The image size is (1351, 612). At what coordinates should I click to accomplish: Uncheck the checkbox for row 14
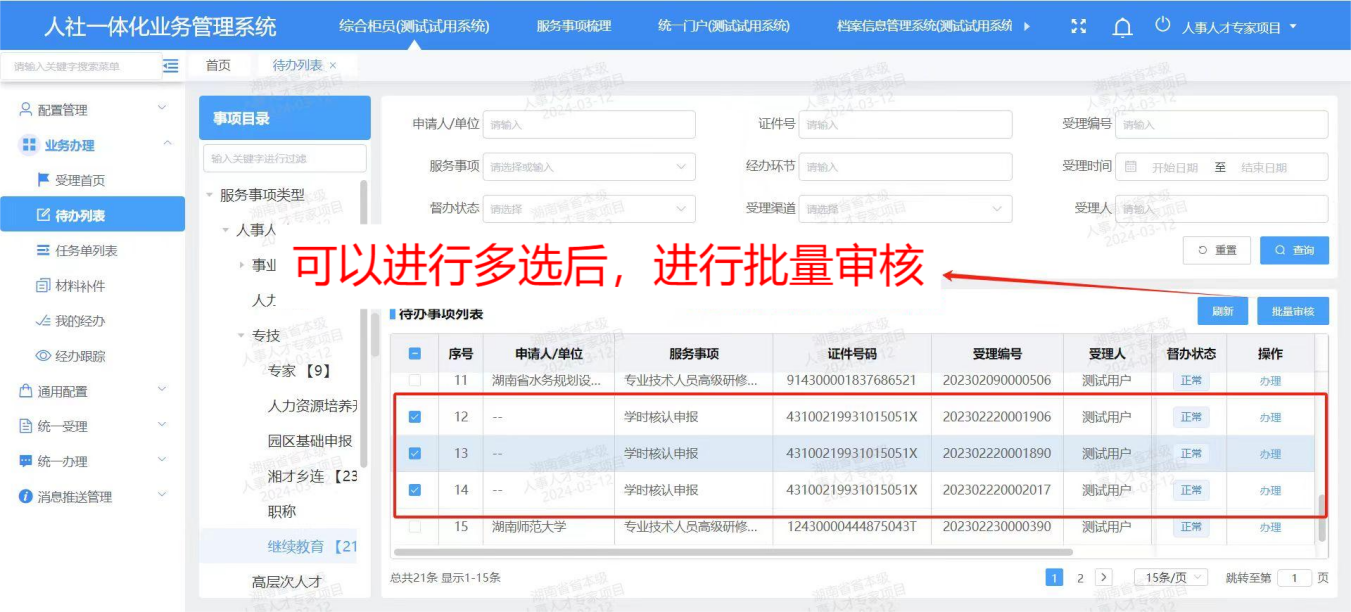pos(415,490)
